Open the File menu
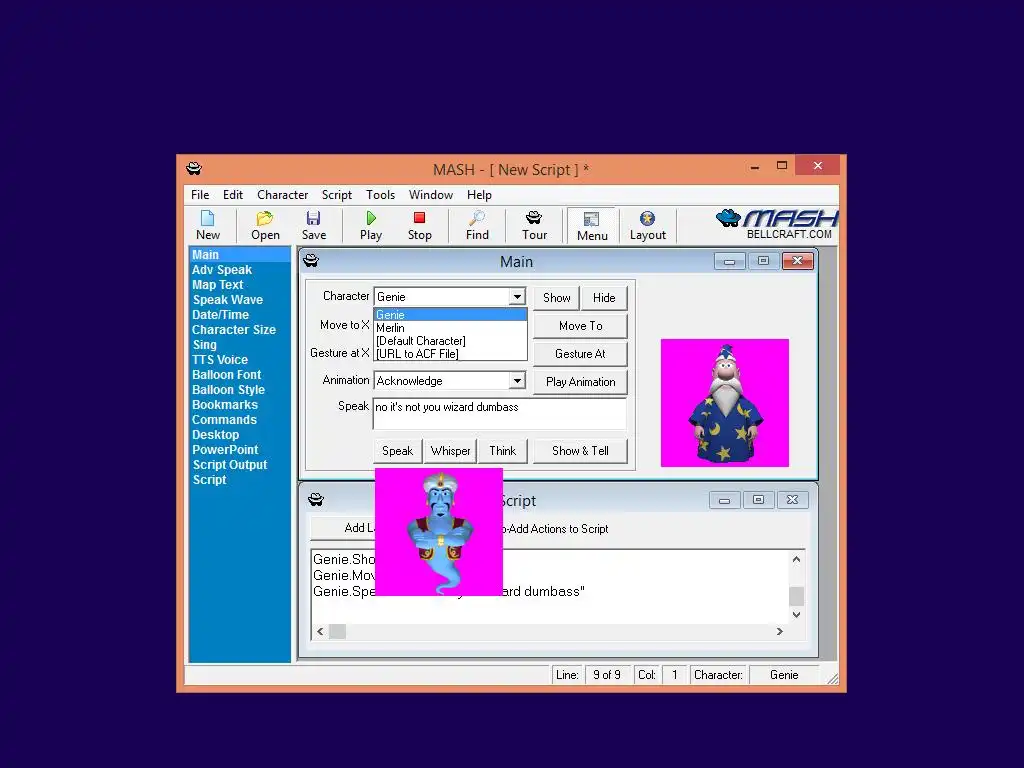The width and height of the screenshot is (1024, 768). [200, 195]
